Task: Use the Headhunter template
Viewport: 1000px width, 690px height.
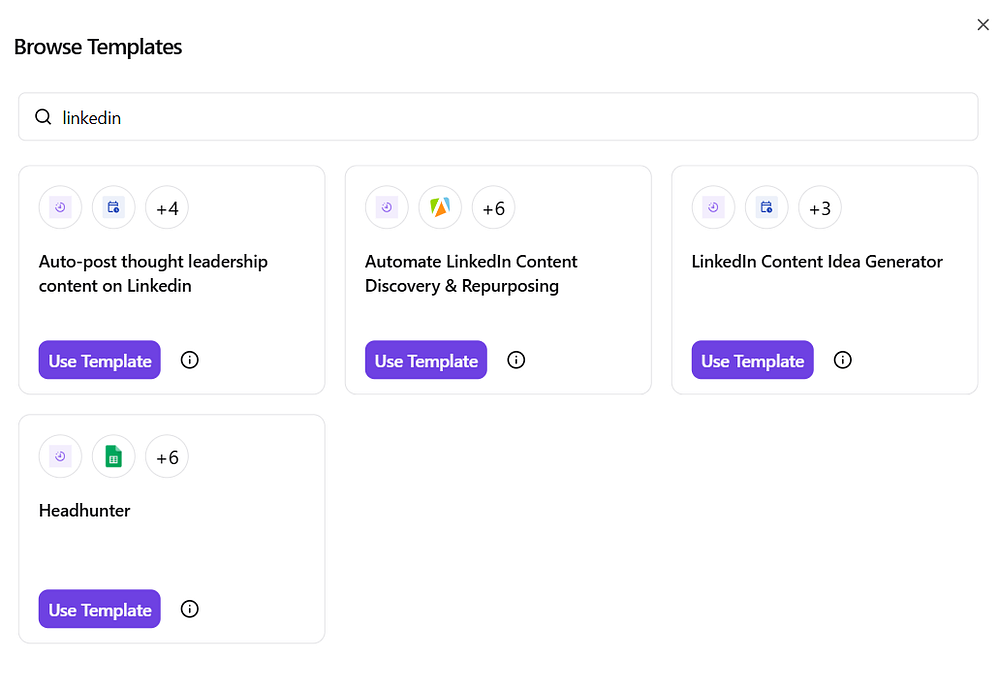Action: point(100,609)
